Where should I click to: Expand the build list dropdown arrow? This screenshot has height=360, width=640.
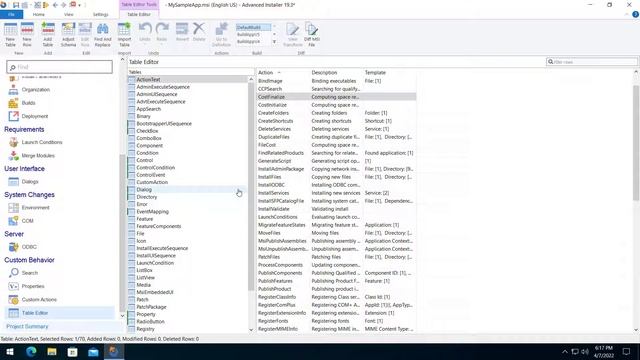click(x=274, y=42)
